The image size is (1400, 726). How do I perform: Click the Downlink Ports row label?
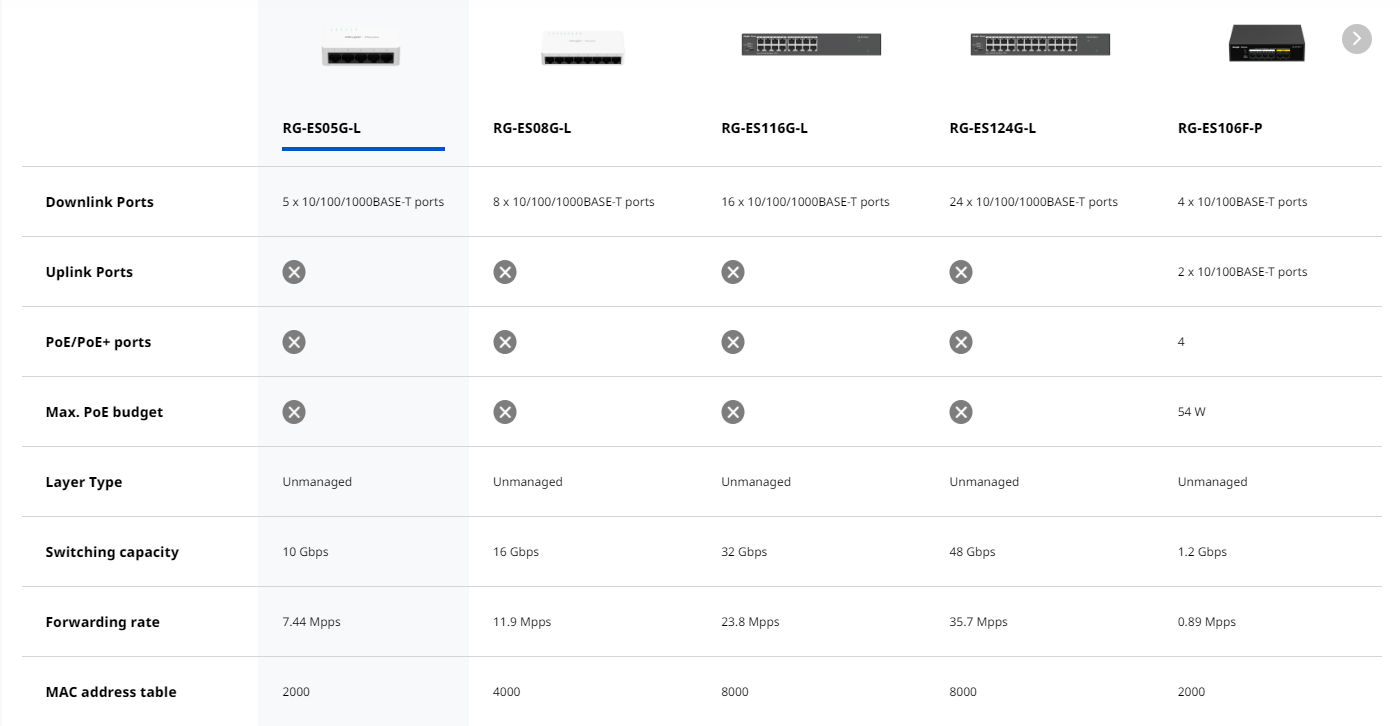(x=100, y=202)
